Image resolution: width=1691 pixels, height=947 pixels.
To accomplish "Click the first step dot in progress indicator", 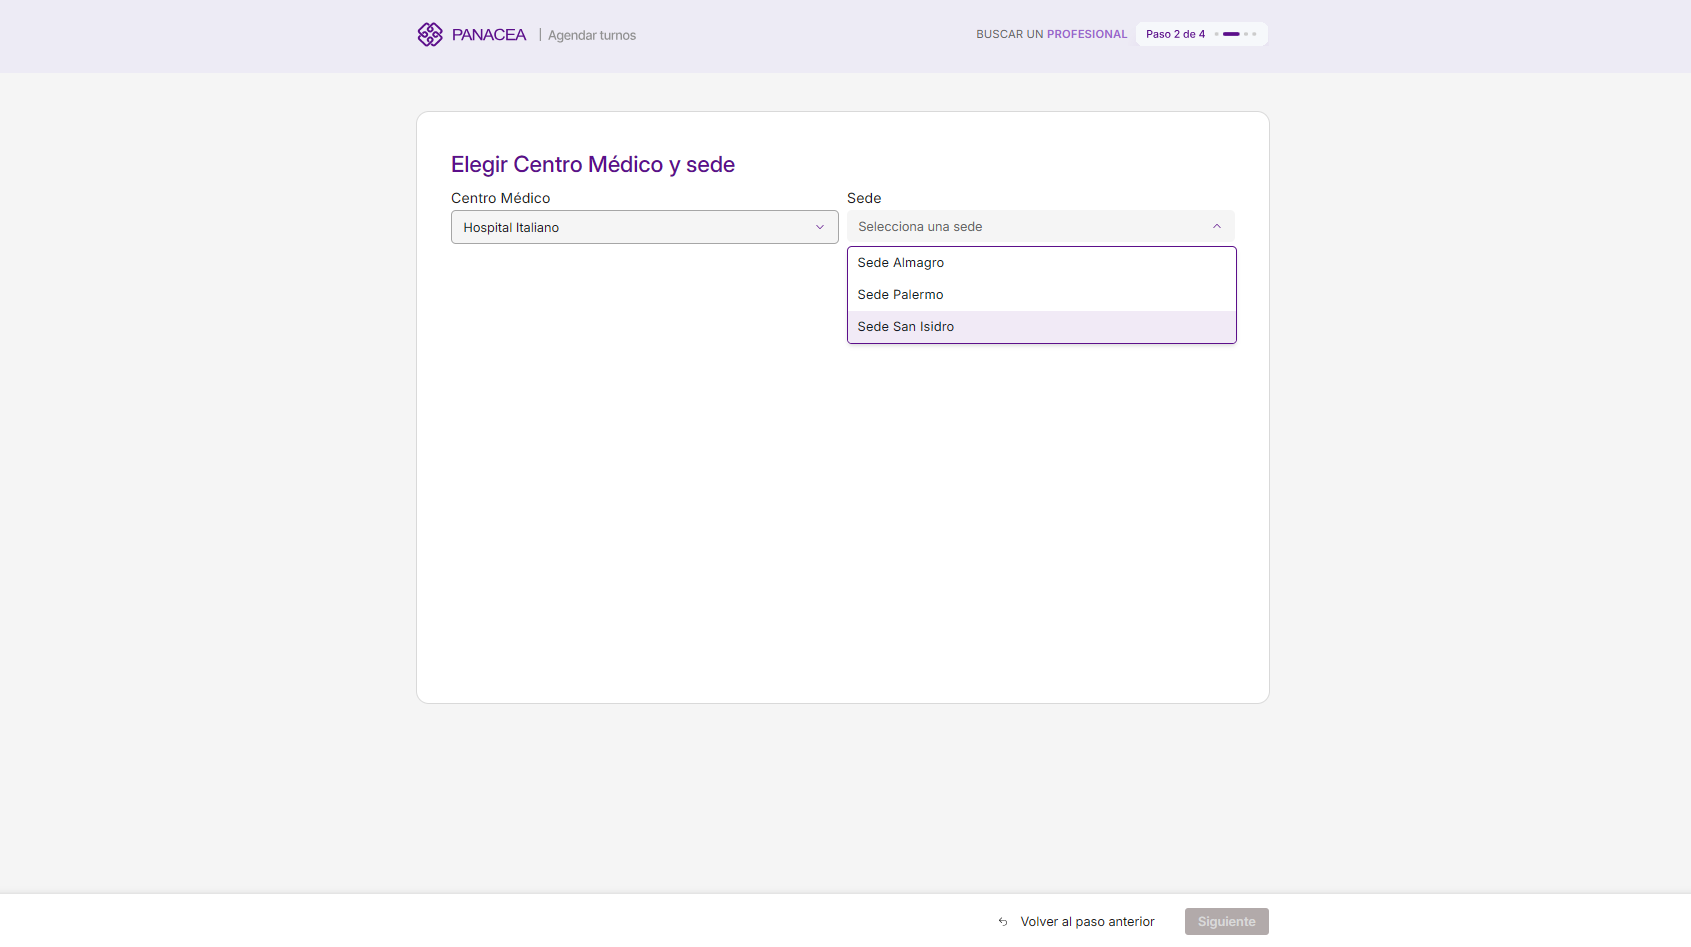I will (1216, 34).
